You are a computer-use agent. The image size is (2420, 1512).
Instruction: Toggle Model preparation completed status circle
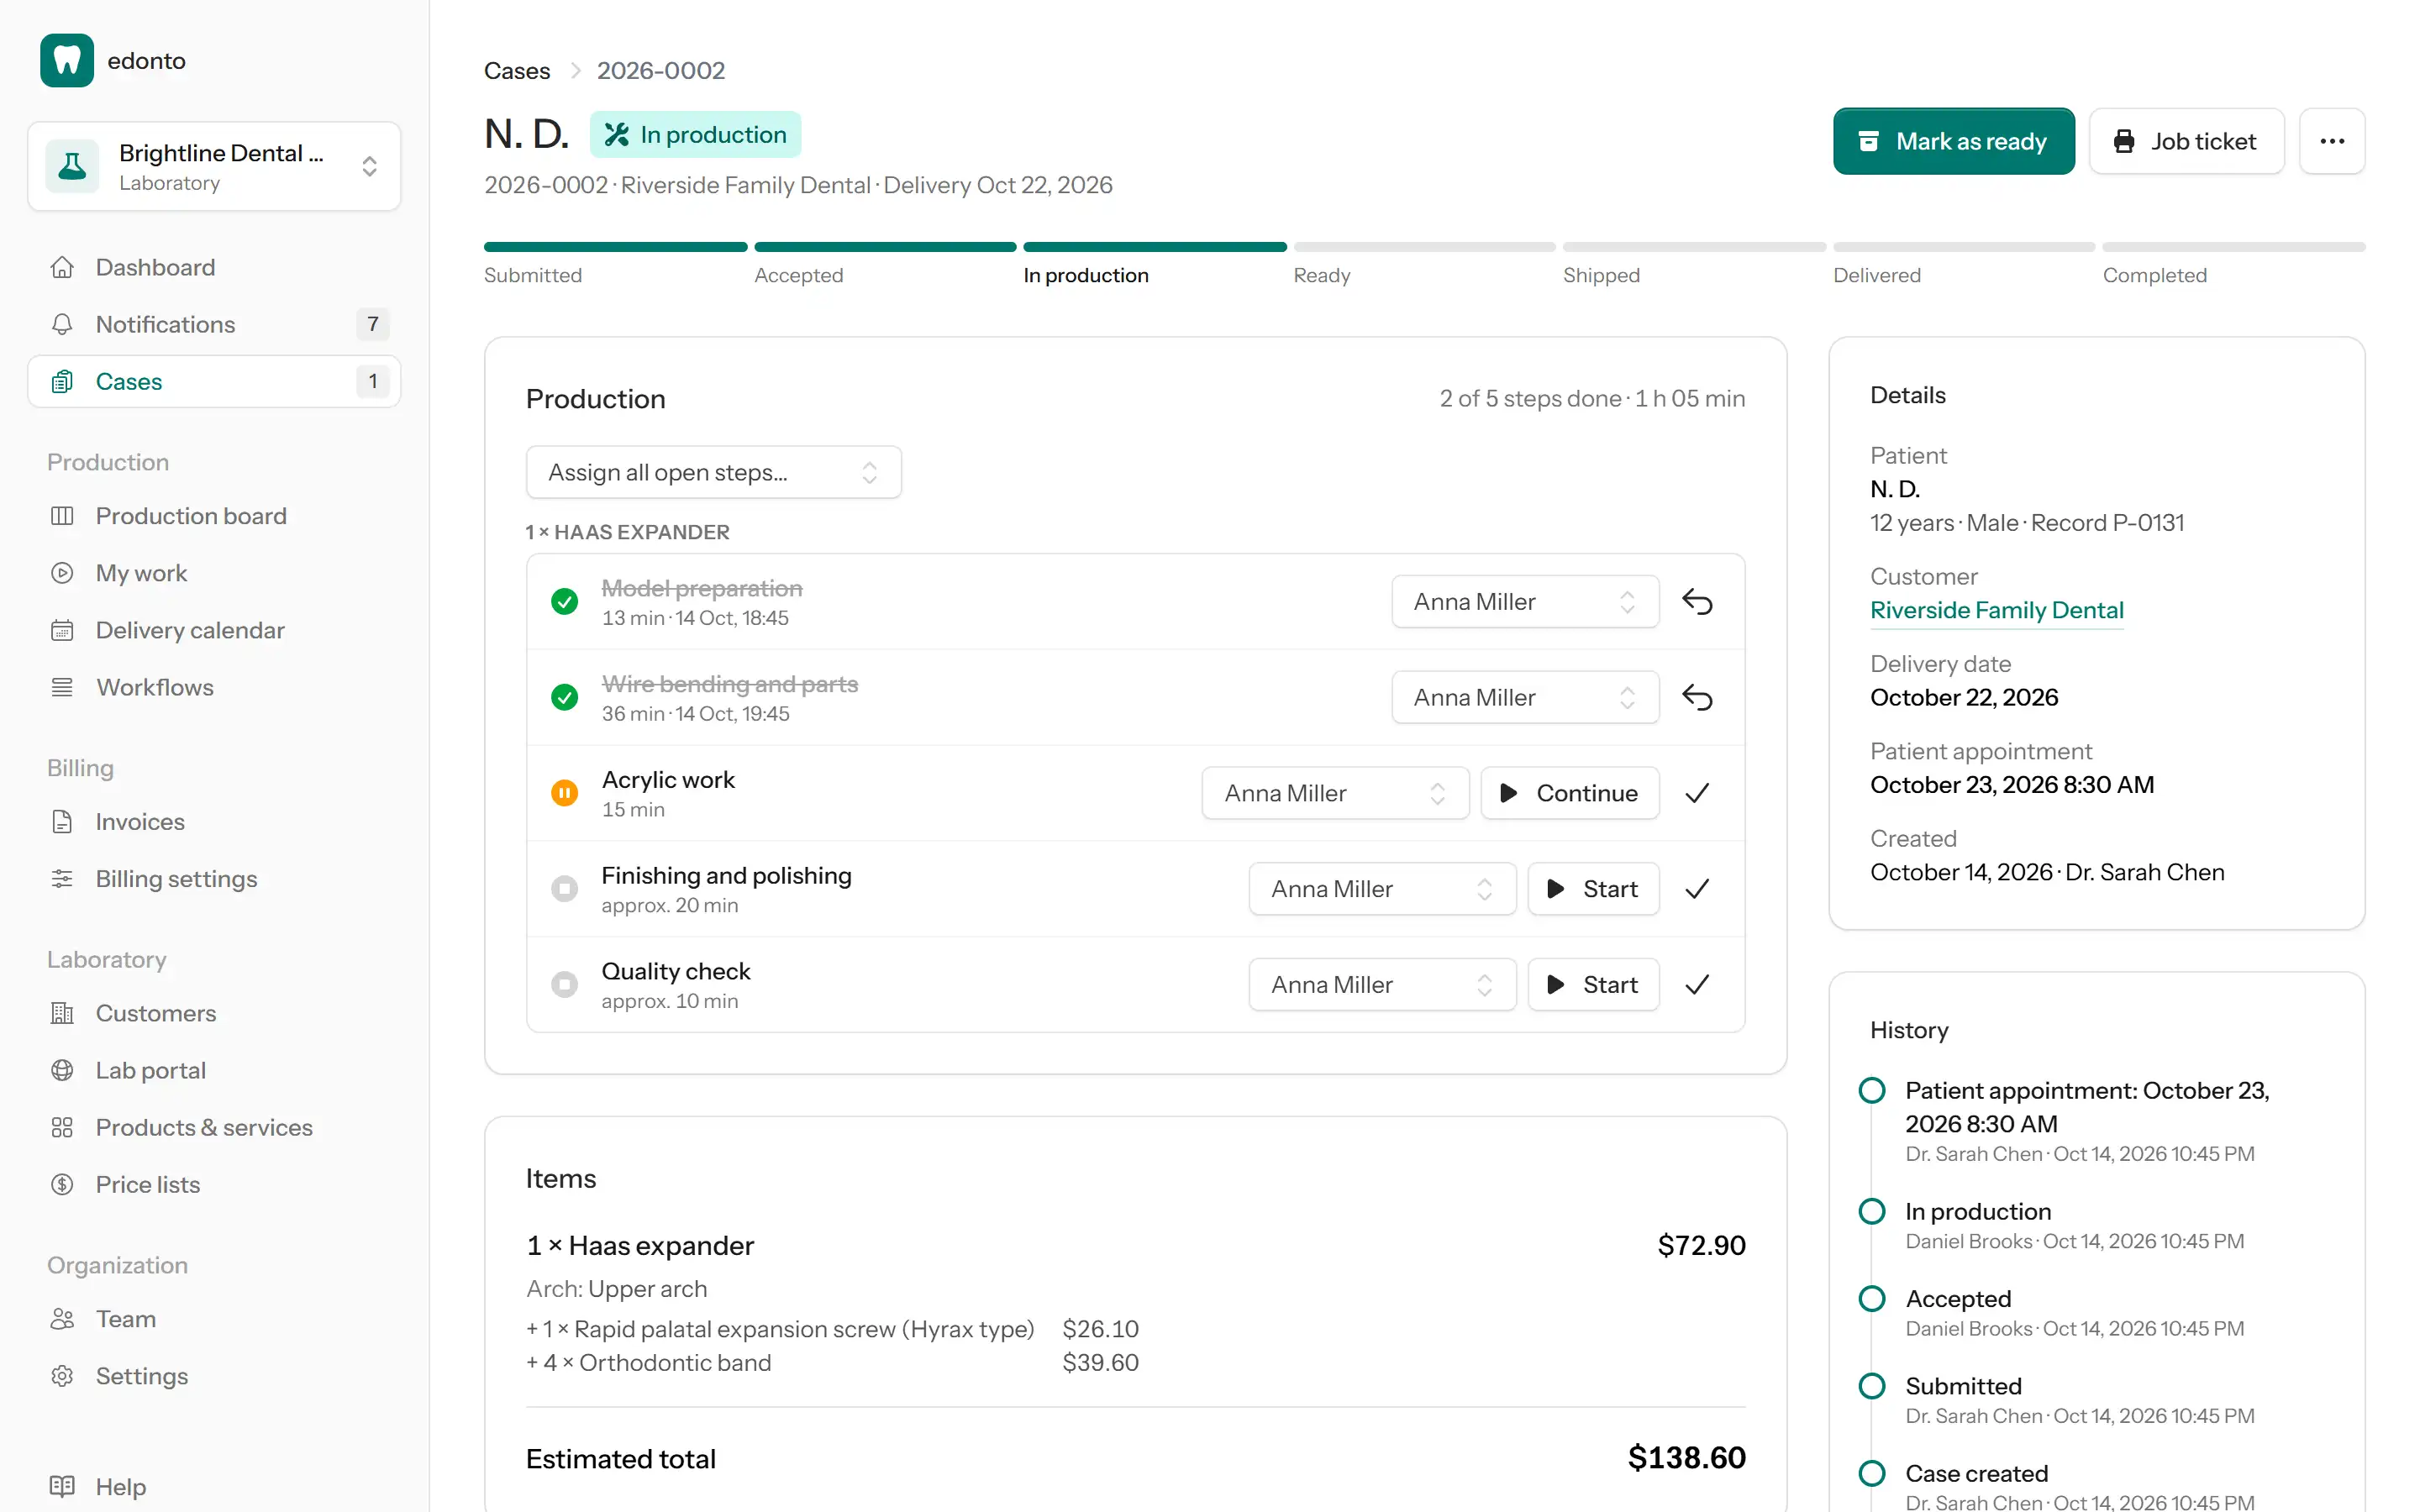pos(564,601)
